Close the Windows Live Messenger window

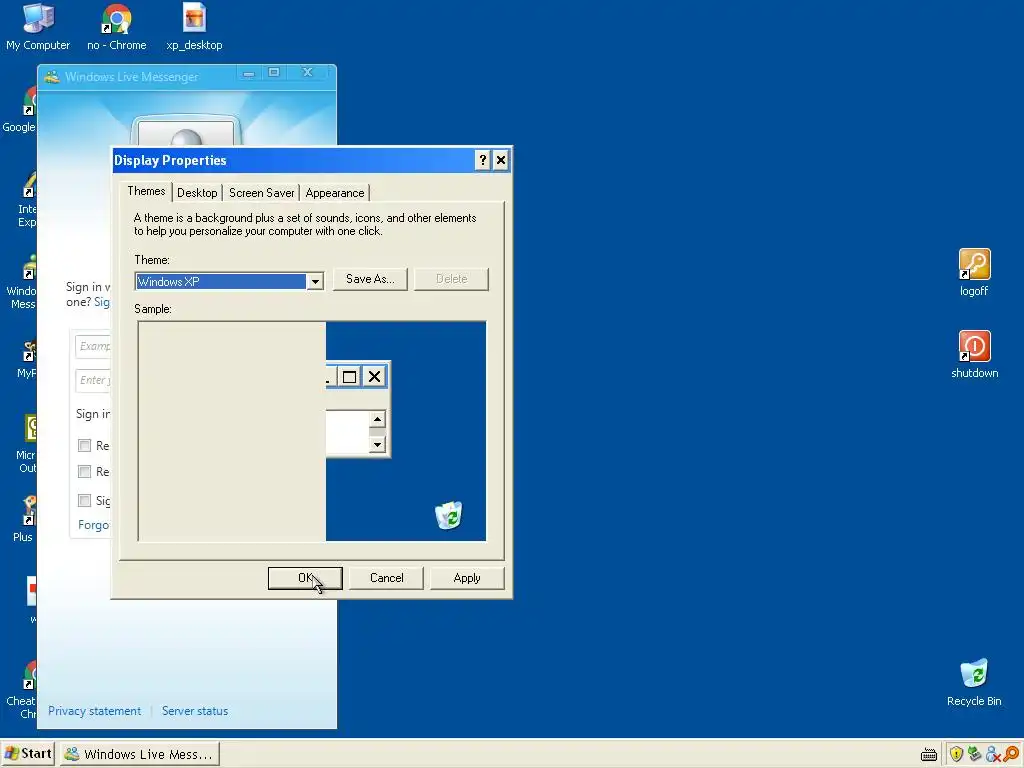[x=307, y=72]
